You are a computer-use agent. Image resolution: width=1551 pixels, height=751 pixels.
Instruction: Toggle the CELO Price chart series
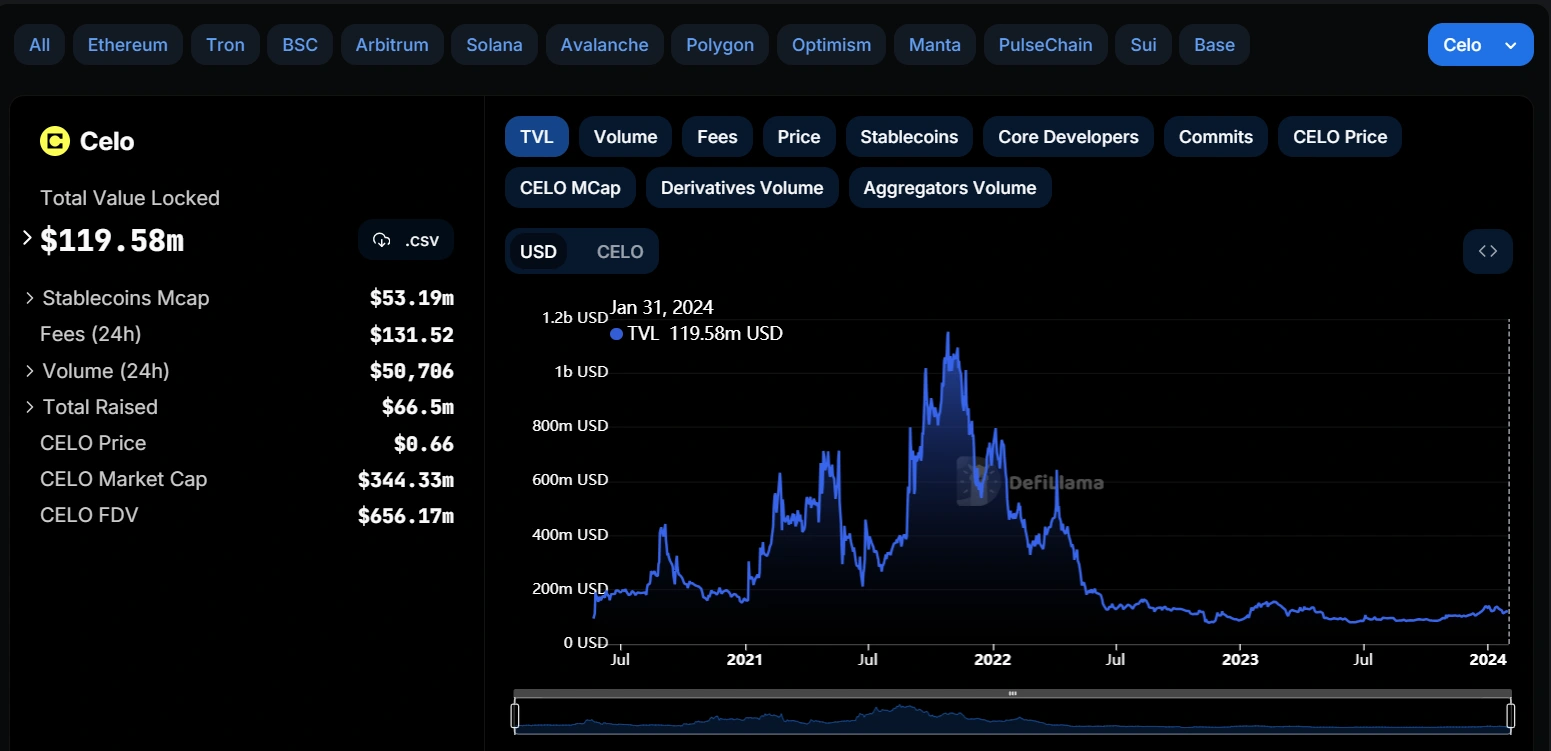(1340, 137)
